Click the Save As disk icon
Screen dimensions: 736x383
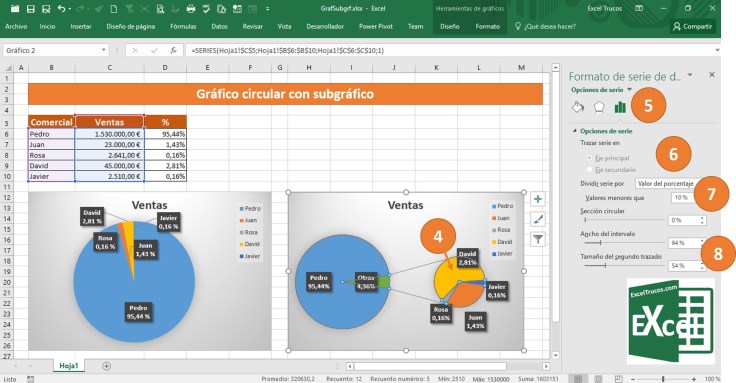pos(46,8)
